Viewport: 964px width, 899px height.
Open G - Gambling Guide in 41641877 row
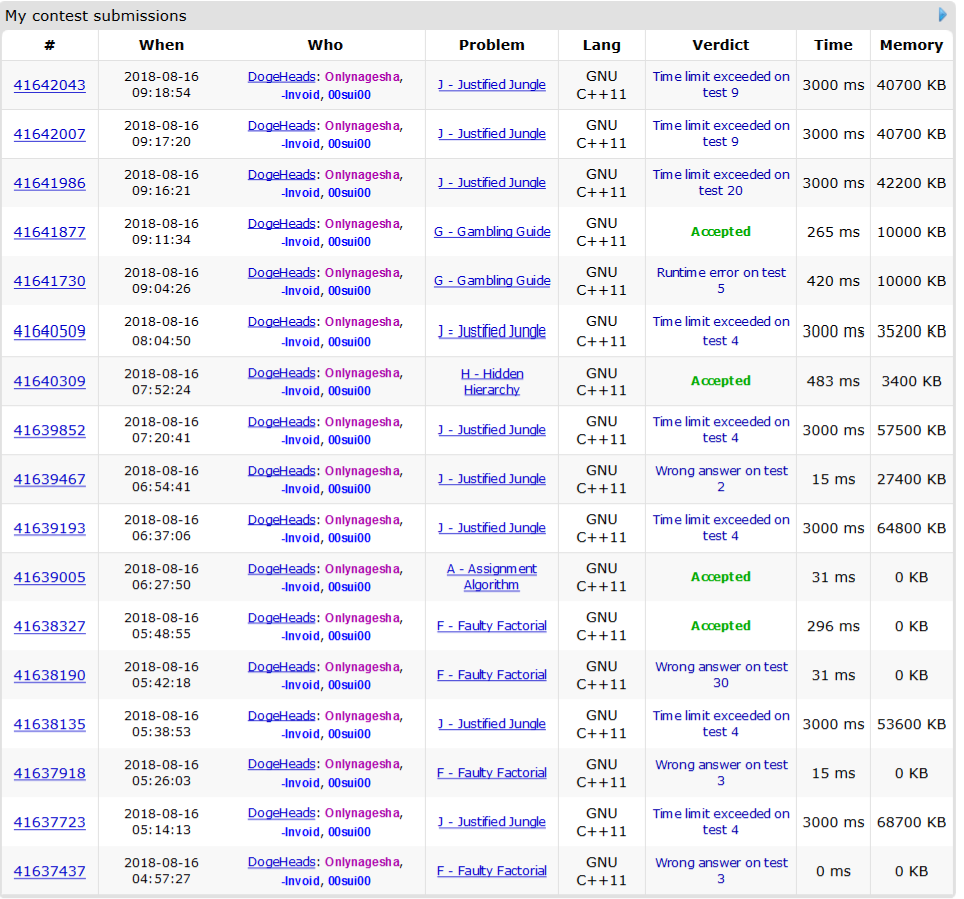click(491, 232)
